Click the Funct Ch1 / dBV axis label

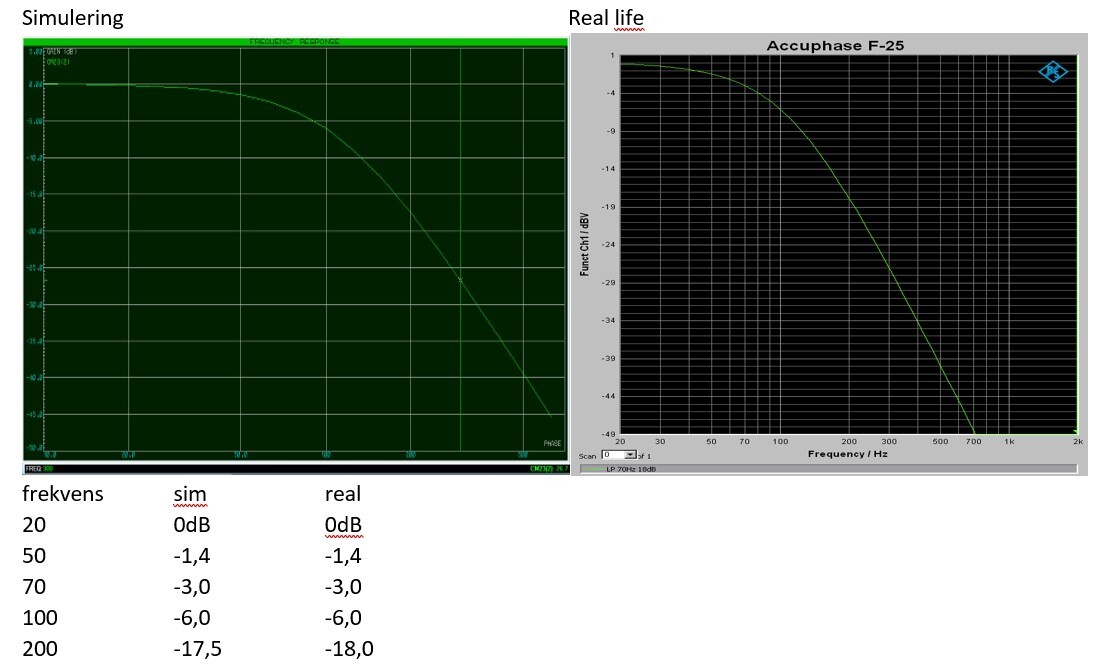584,244
